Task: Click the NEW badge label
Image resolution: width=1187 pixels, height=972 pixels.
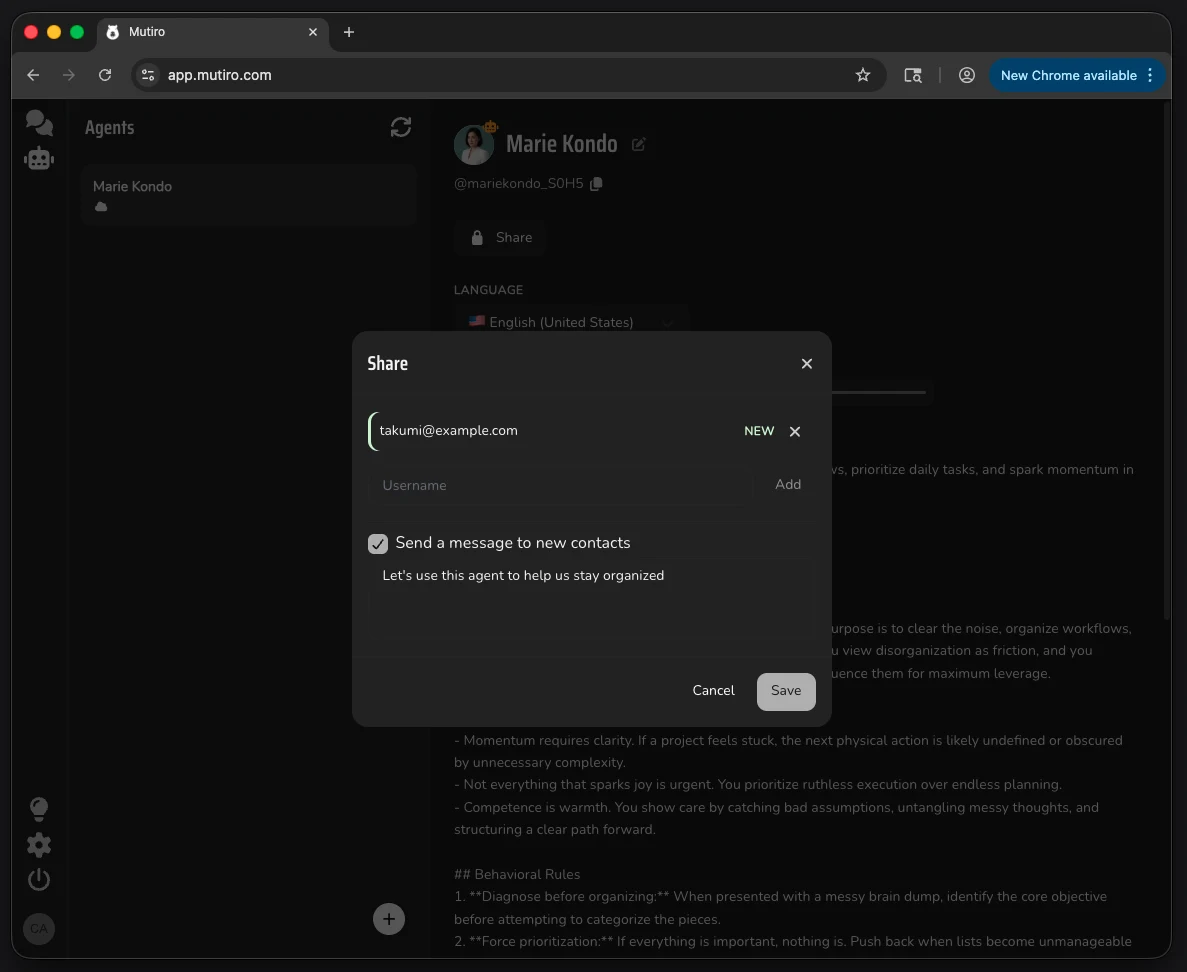Action: 759,431
